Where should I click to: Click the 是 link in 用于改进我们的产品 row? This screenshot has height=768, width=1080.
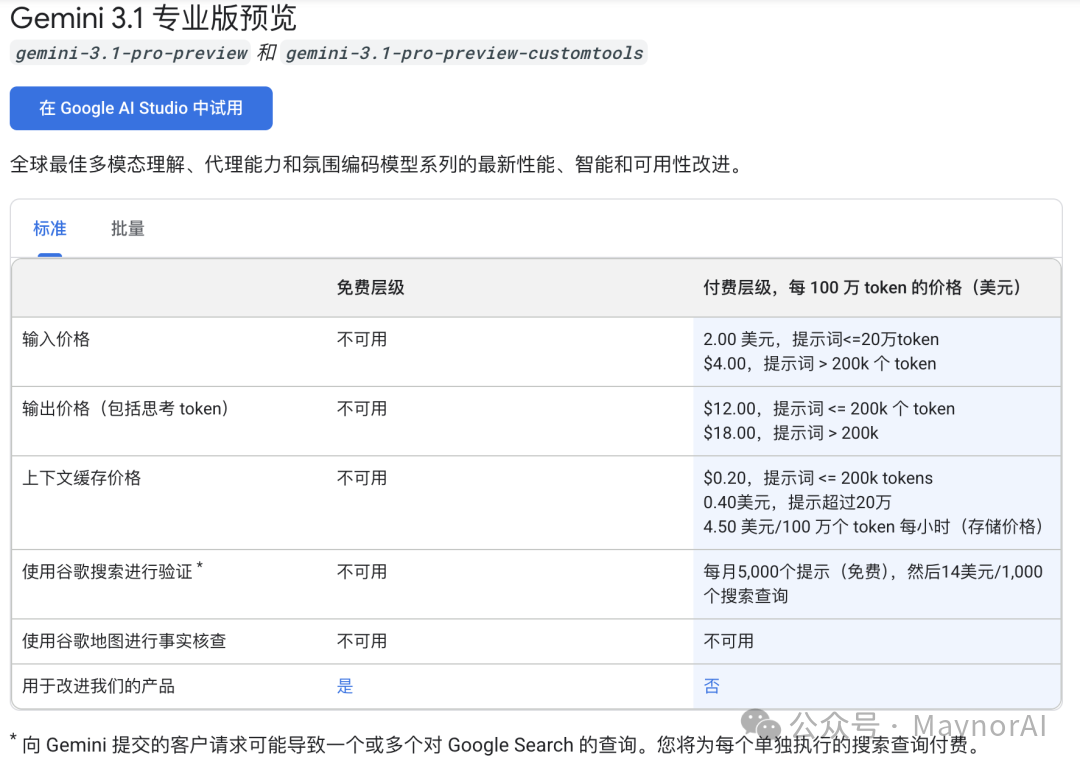coord(345,686)
